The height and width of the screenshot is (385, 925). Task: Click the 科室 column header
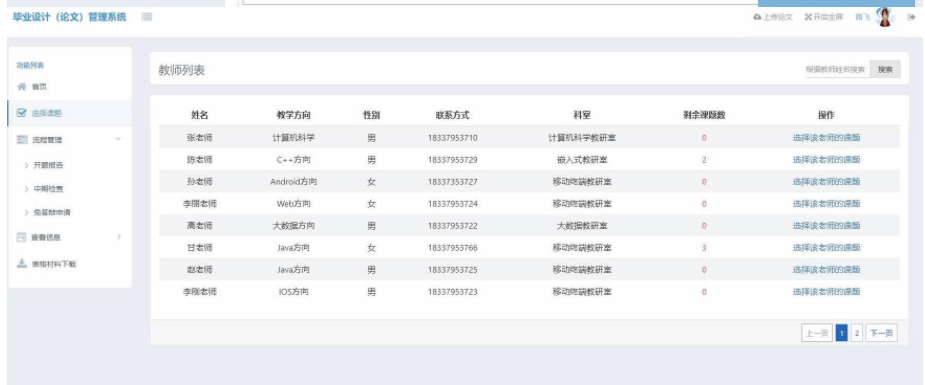(x=582, y=116)
